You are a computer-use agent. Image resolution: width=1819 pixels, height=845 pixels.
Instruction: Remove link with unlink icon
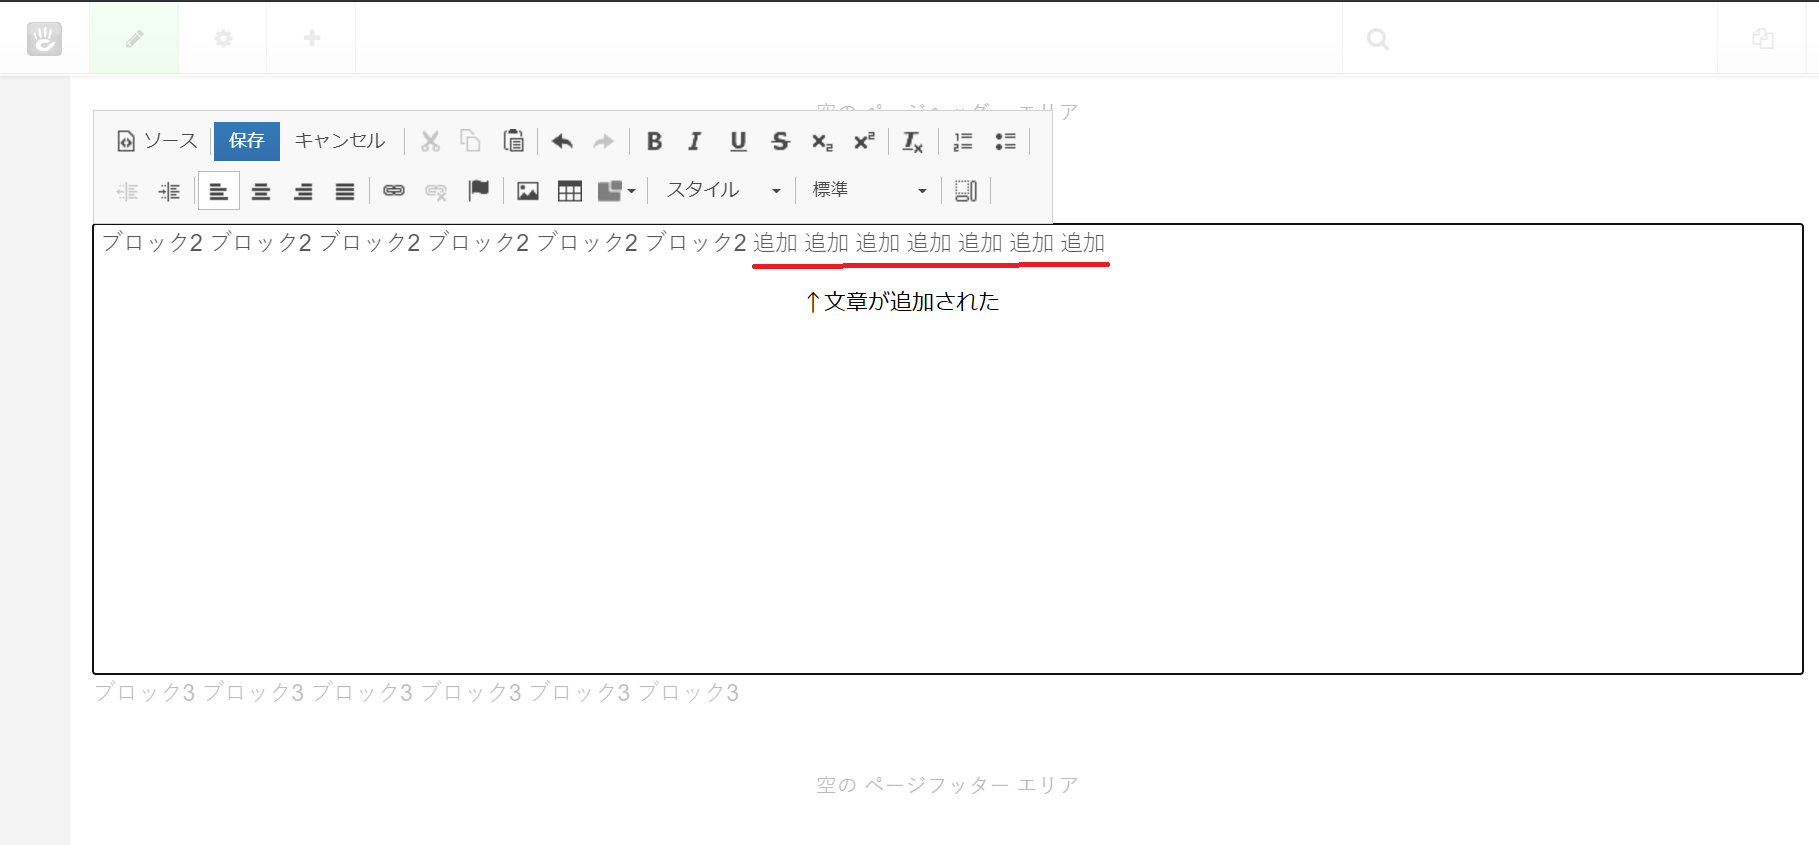point(436,191)
